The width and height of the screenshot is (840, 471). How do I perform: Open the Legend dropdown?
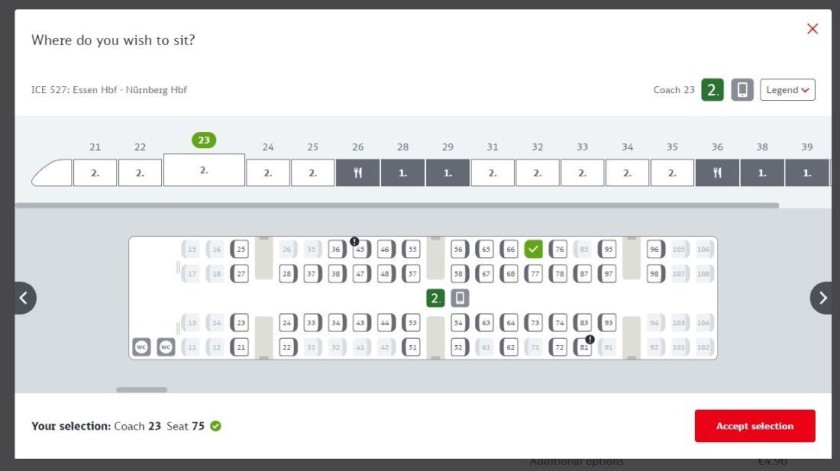pyautogui.click(x=787, y=90)
